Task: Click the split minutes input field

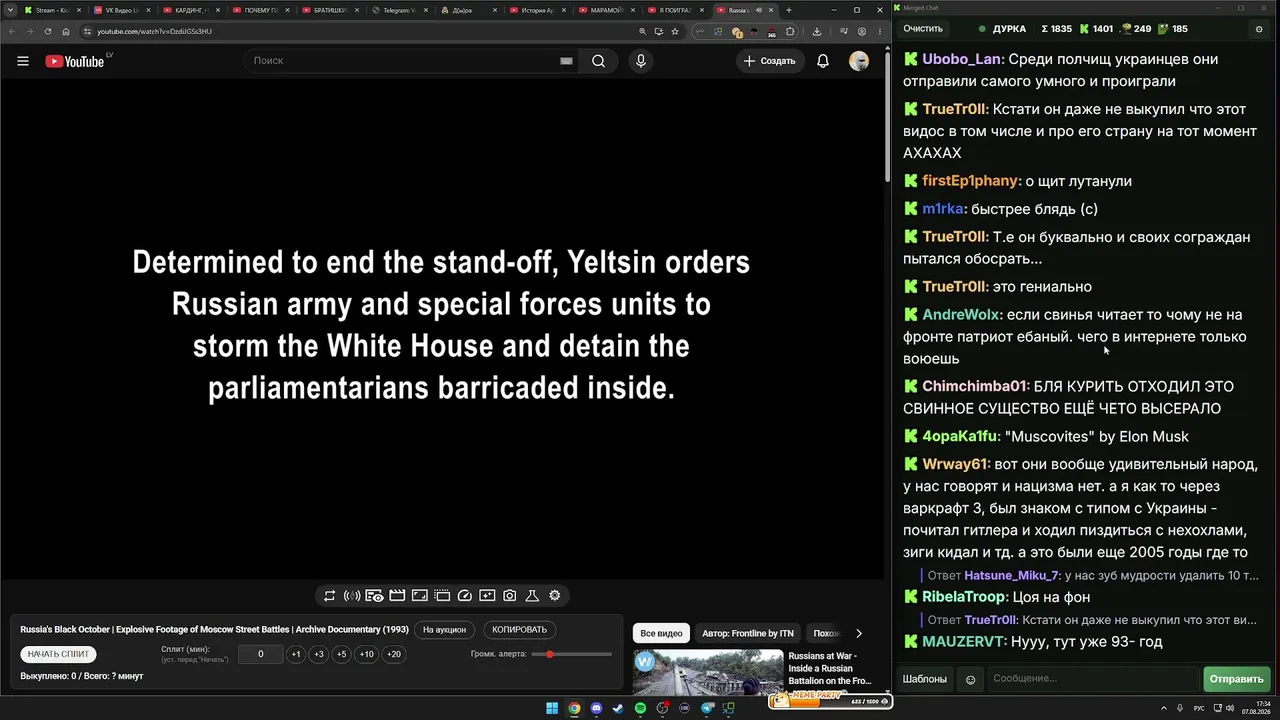Action: pos(261,654)
